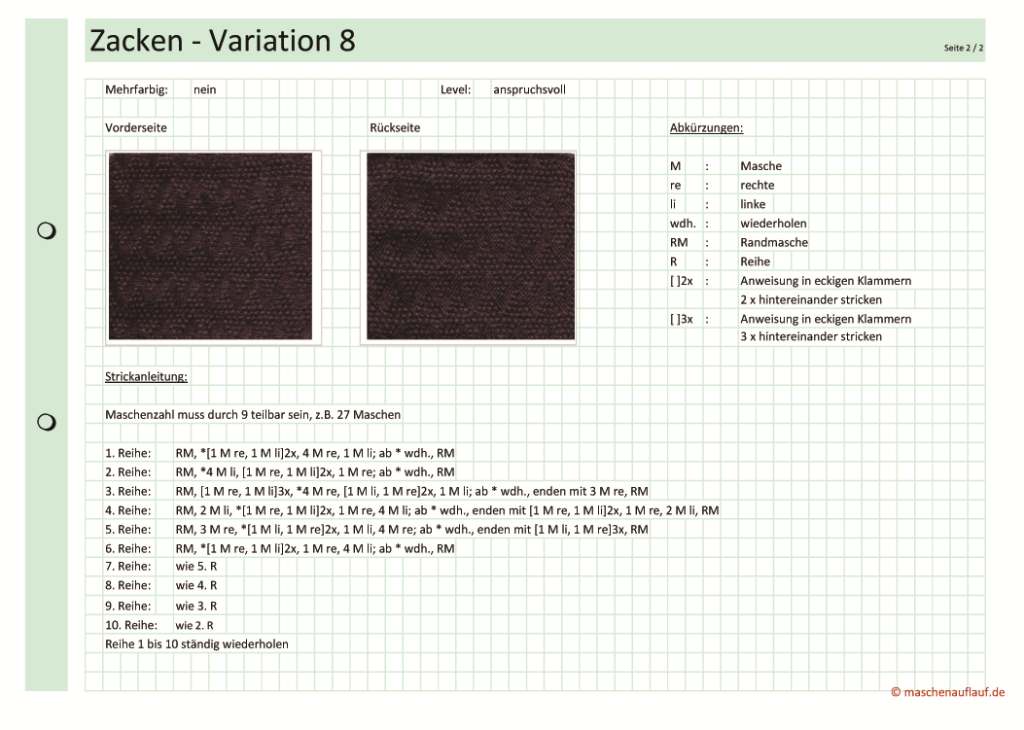Open the Vorderseite knitting sample photo

point(210,246)
